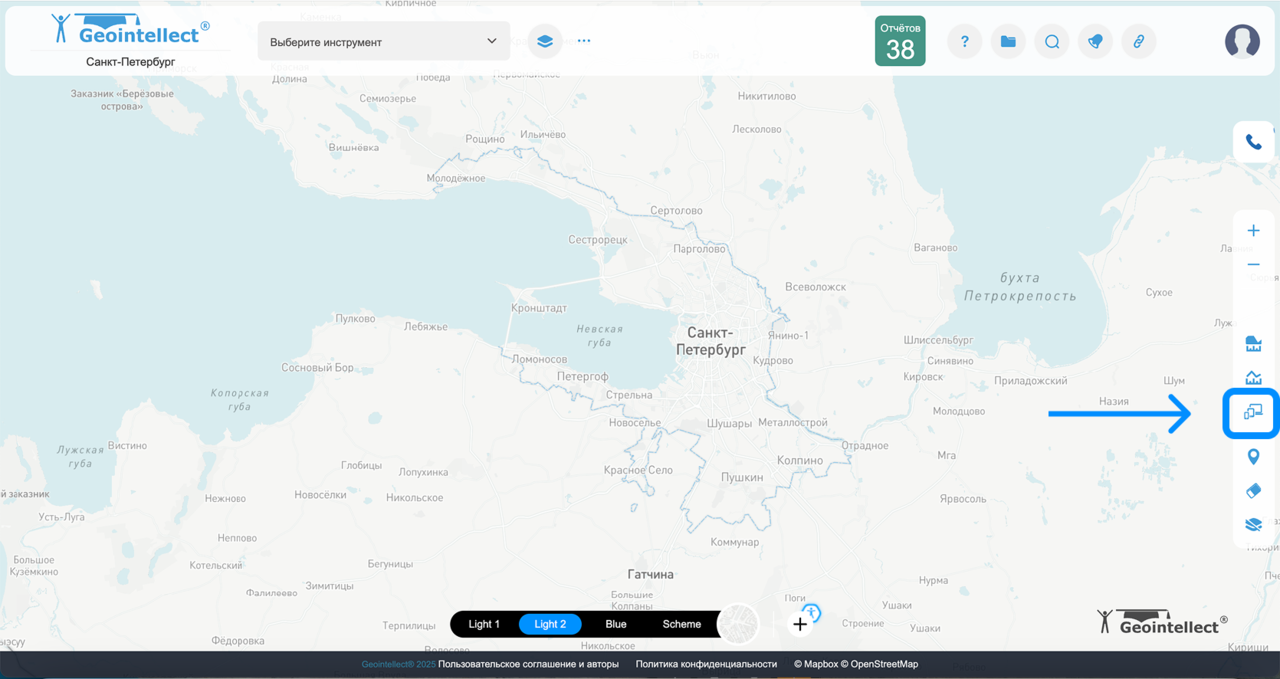Open the user profile avatar
Viewport: 1280px width, 679px height.
point(1242,41)
